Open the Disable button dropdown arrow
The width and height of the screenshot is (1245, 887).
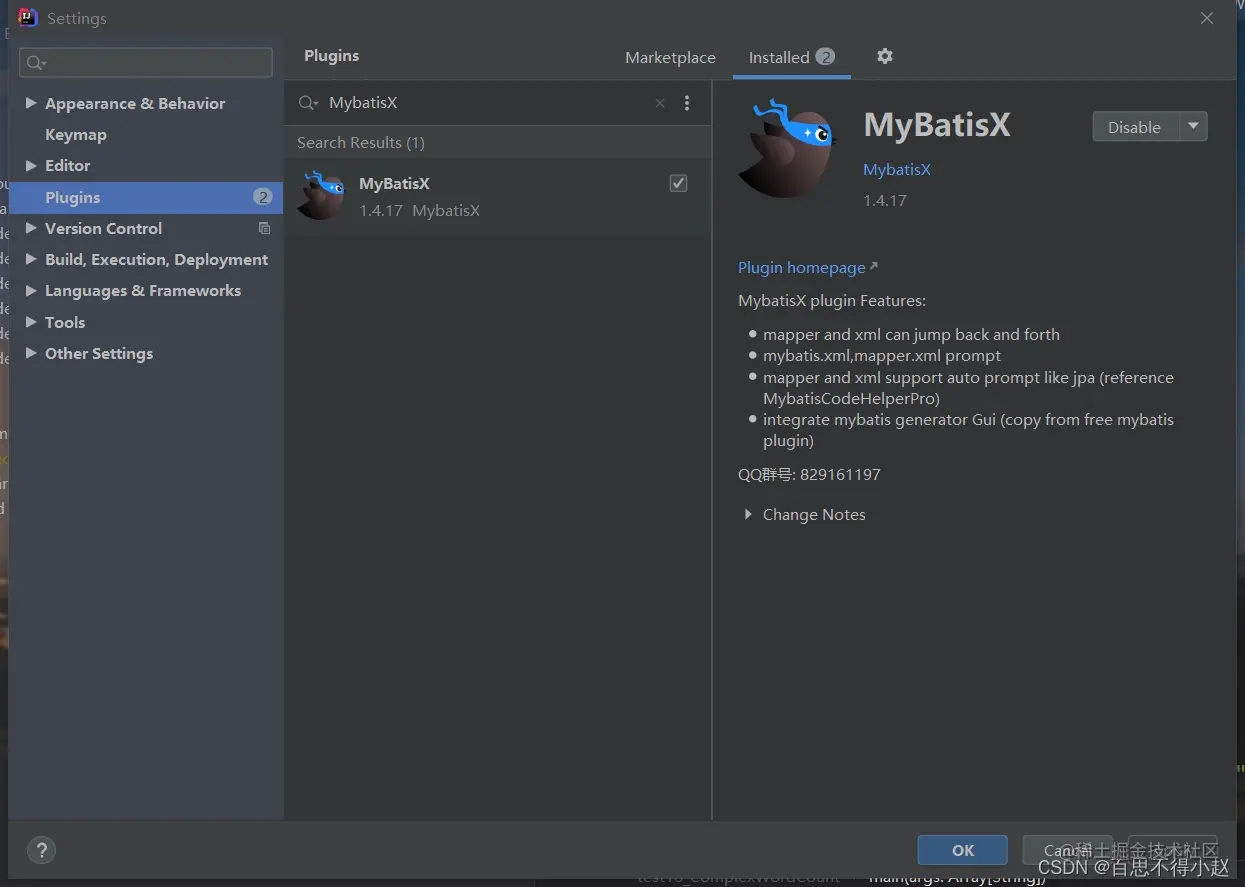(1193, 127)
